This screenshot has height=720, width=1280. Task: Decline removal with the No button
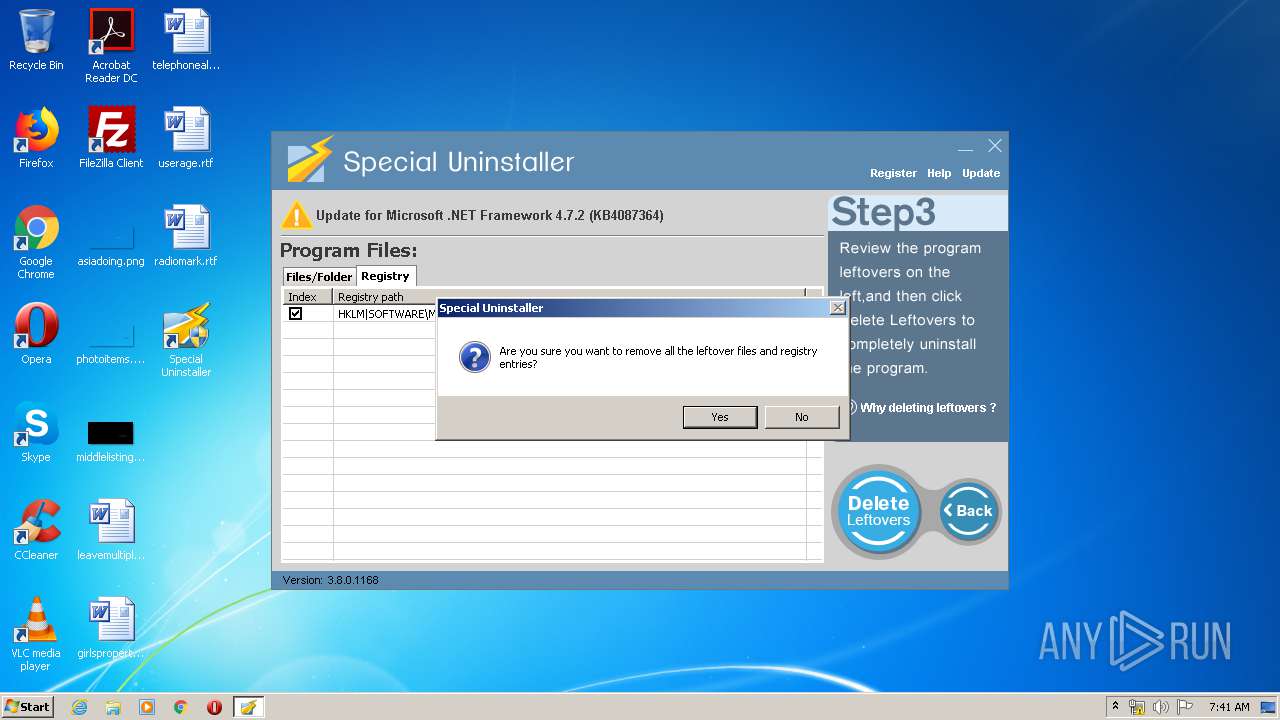tap(802, 417)
